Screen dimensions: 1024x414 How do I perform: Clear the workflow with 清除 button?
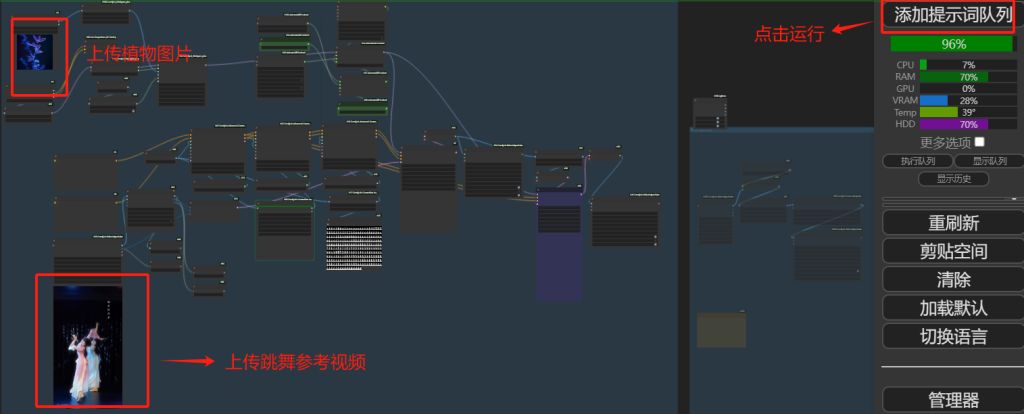(953, 279)
